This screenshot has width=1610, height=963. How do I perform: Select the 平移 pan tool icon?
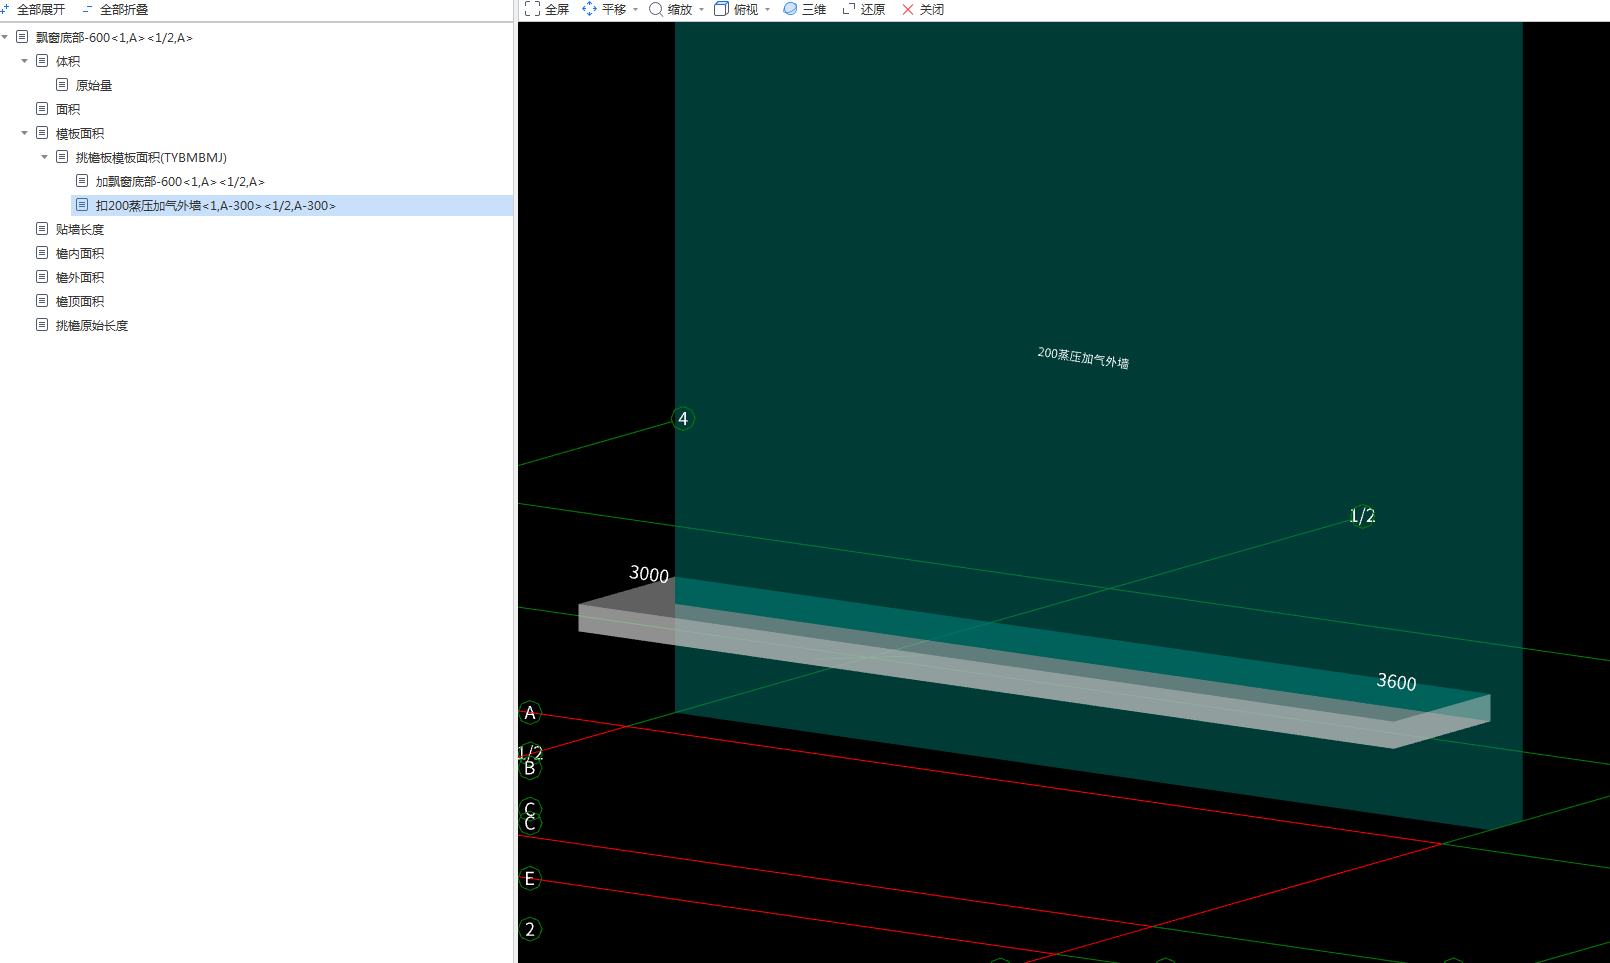click(590, 9)
